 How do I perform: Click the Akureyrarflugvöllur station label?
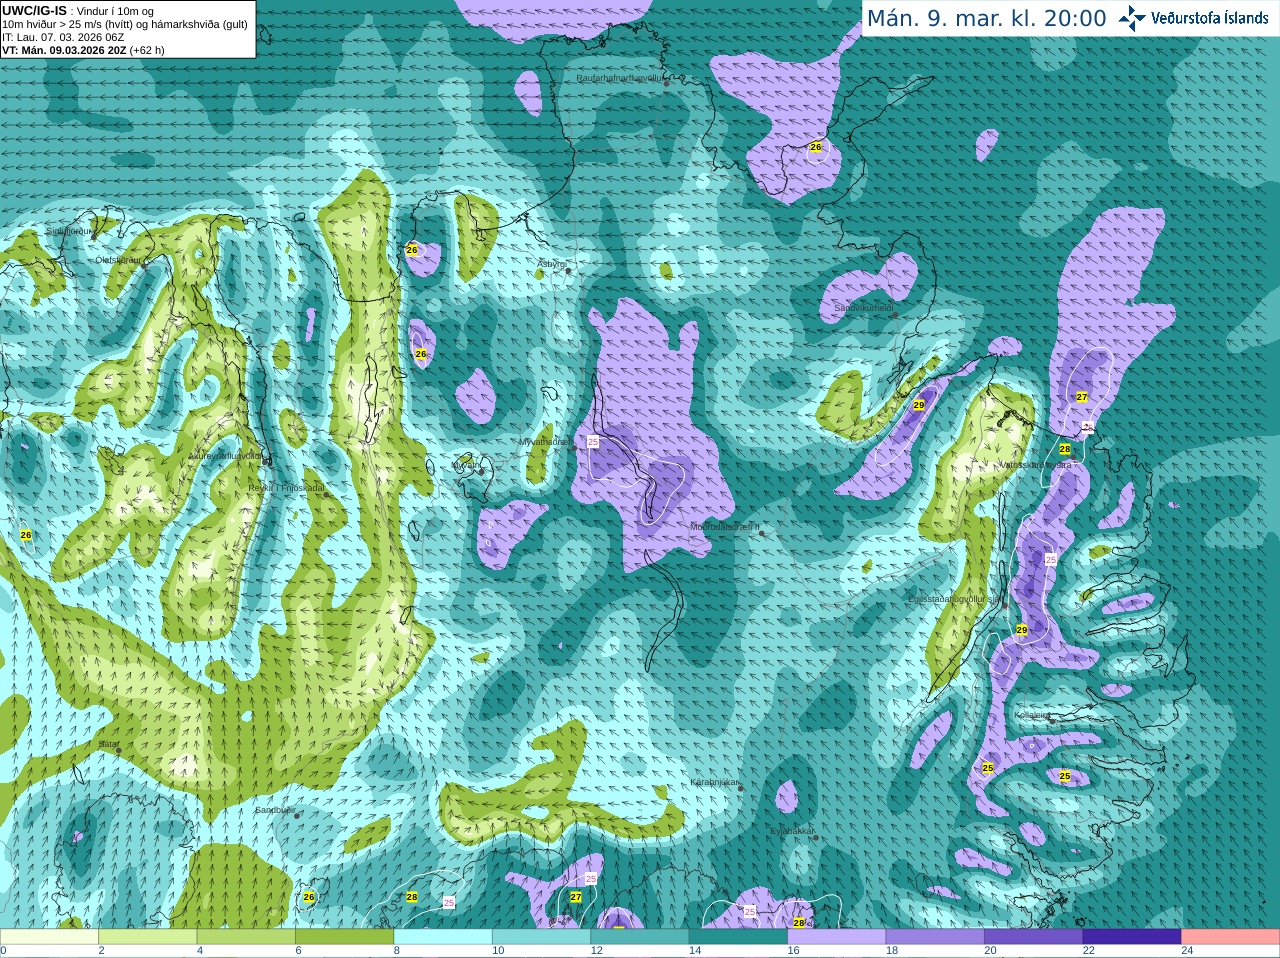point(225,455)
